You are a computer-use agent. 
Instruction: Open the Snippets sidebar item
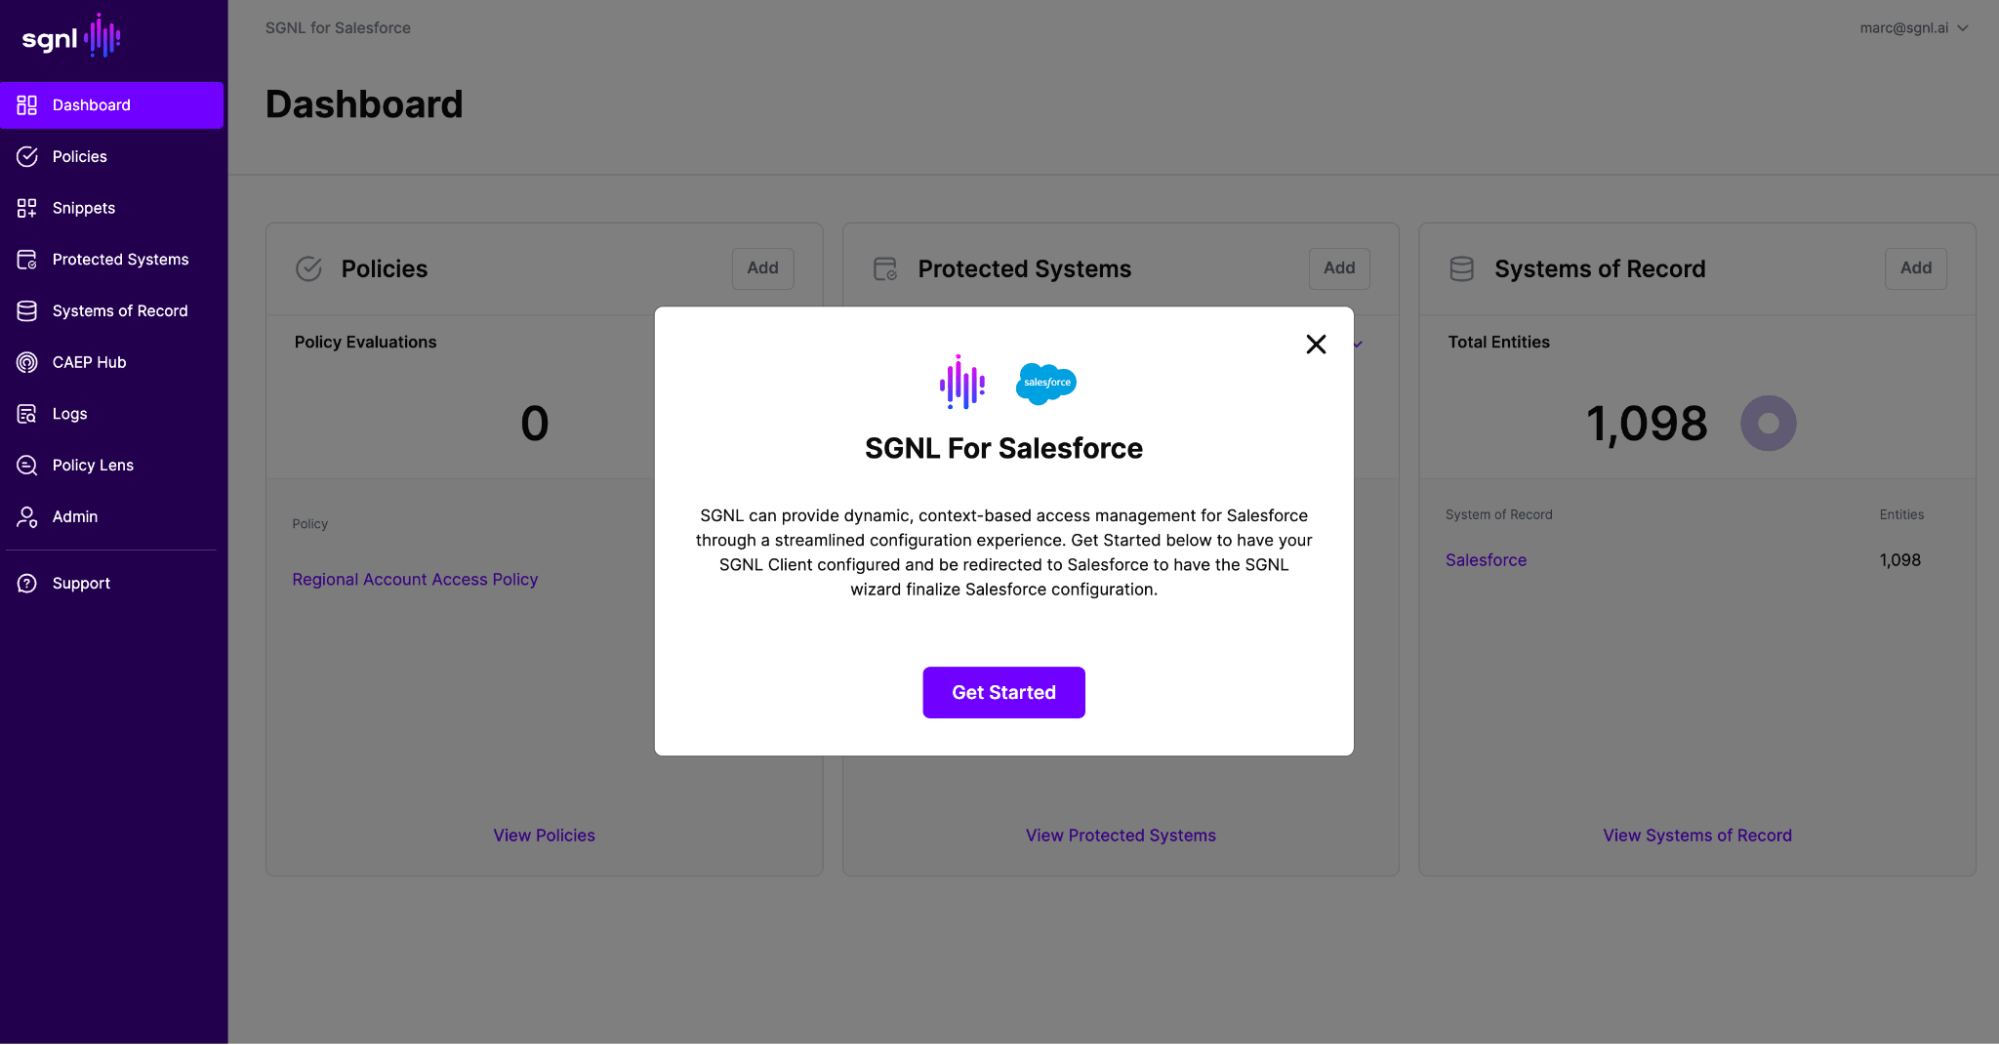111,208
